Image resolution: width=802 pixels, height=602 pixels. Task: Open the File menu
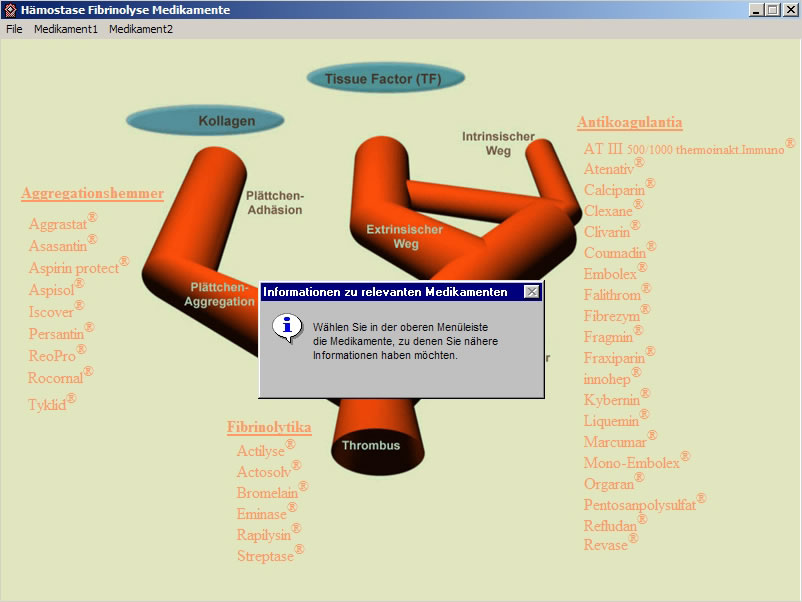(x=14, y=29)
